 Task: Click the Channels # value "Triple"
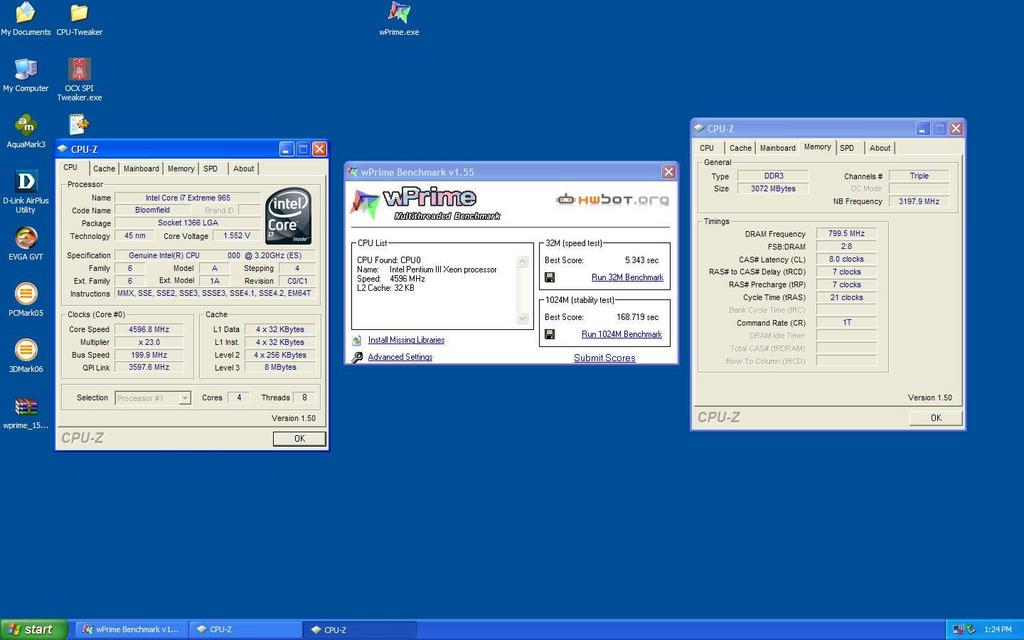919,176
